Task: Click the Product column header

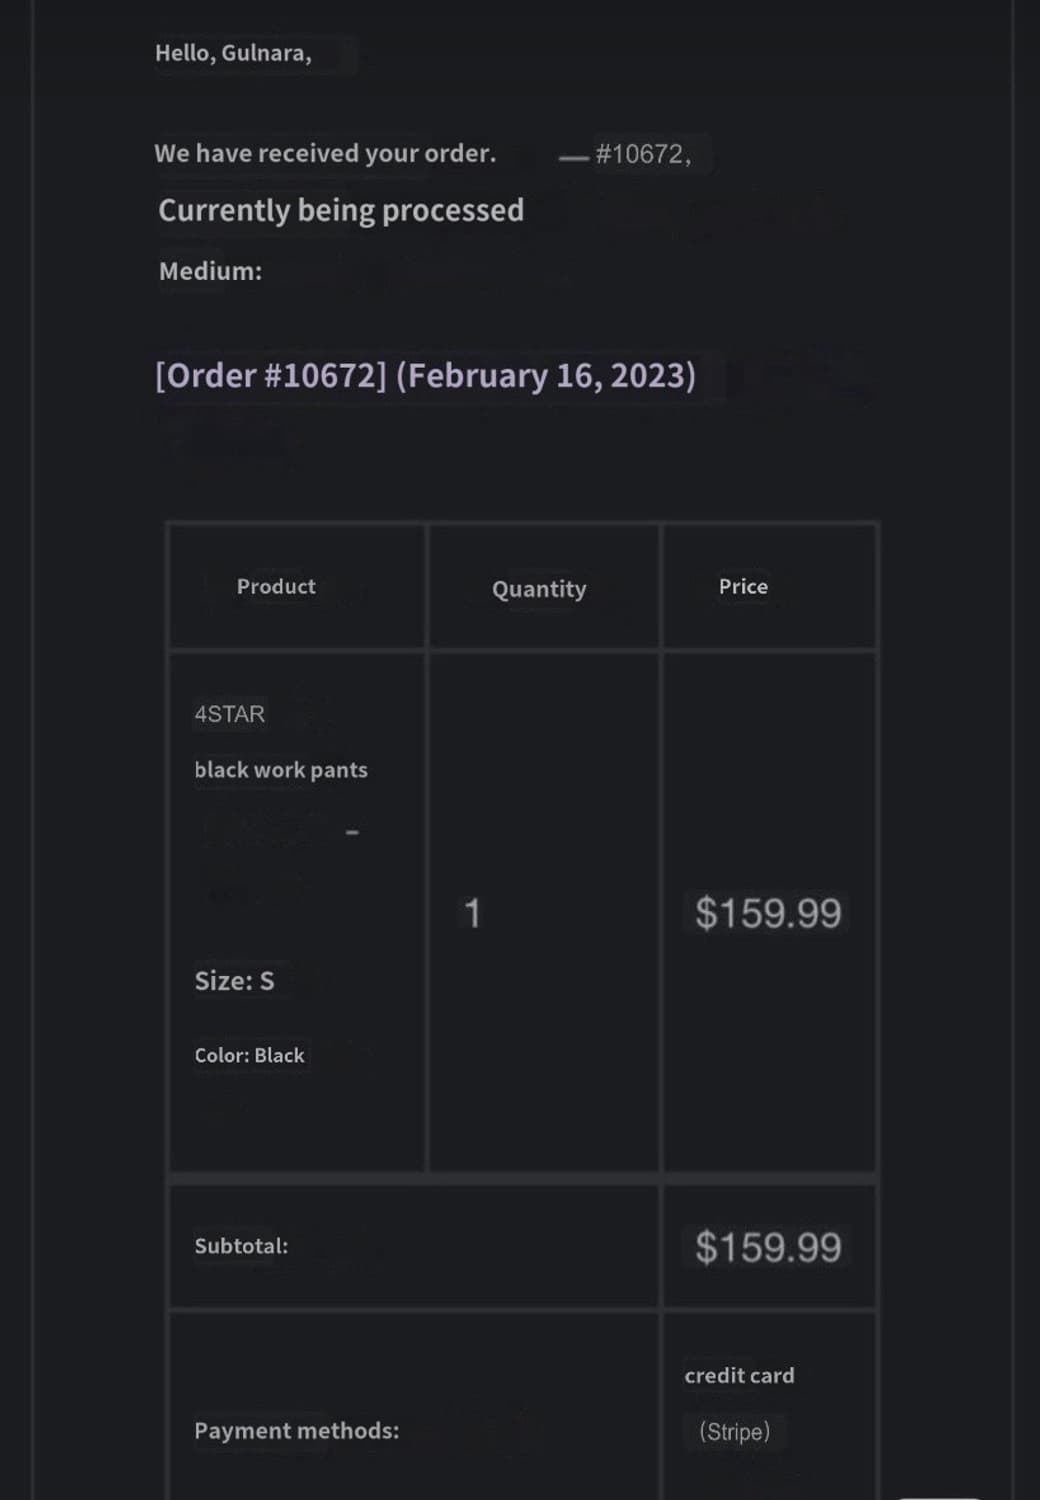Action: point(276,587)
